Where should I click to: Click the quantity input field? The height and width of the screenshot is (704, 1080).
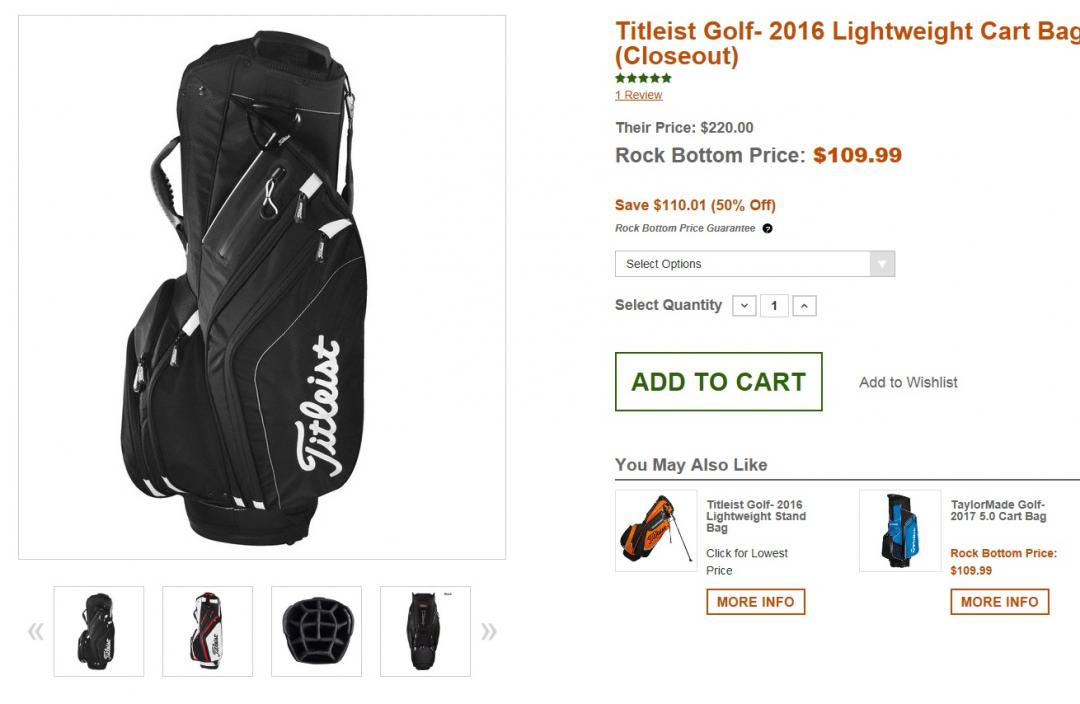tap(774, 306)
